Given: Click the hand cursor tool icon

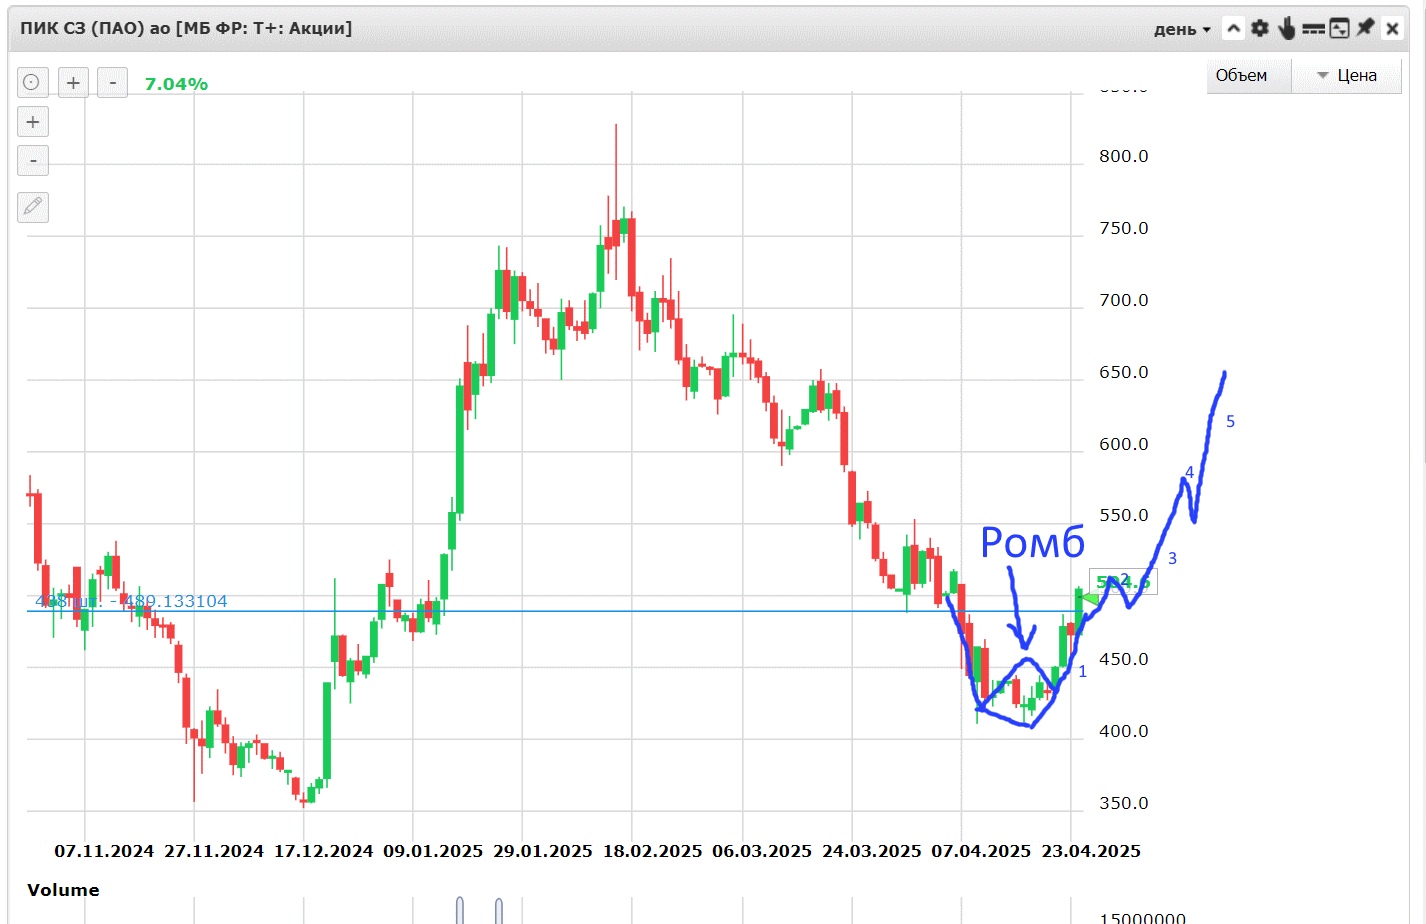Looking at the screenshot, I should tap(1287, 28).
